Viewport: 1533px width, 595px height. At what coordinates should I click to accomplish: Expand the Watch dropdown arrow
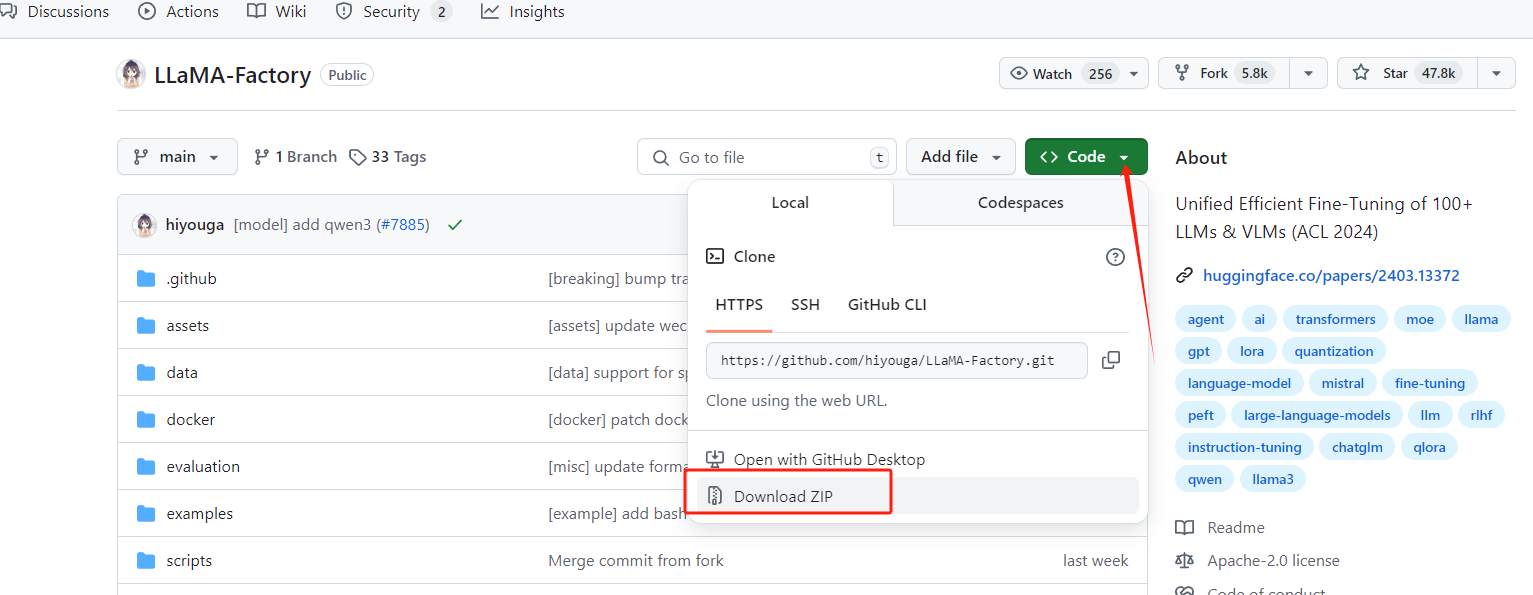(x=1134, y=73)
